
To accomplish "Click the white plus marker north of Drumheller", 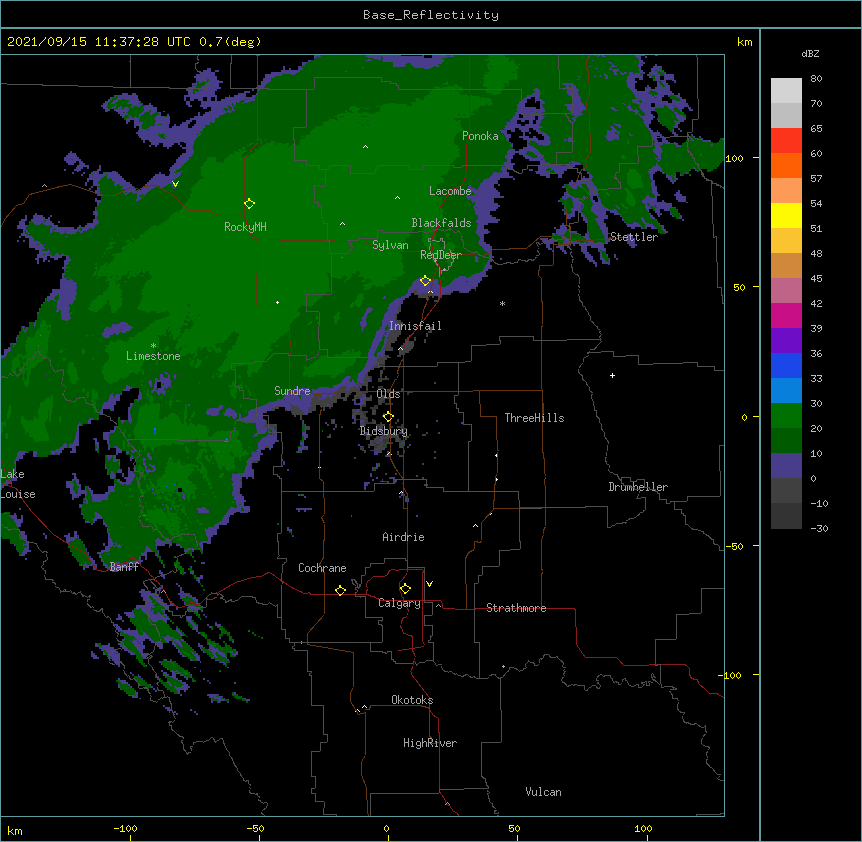I will click(612, 375).
